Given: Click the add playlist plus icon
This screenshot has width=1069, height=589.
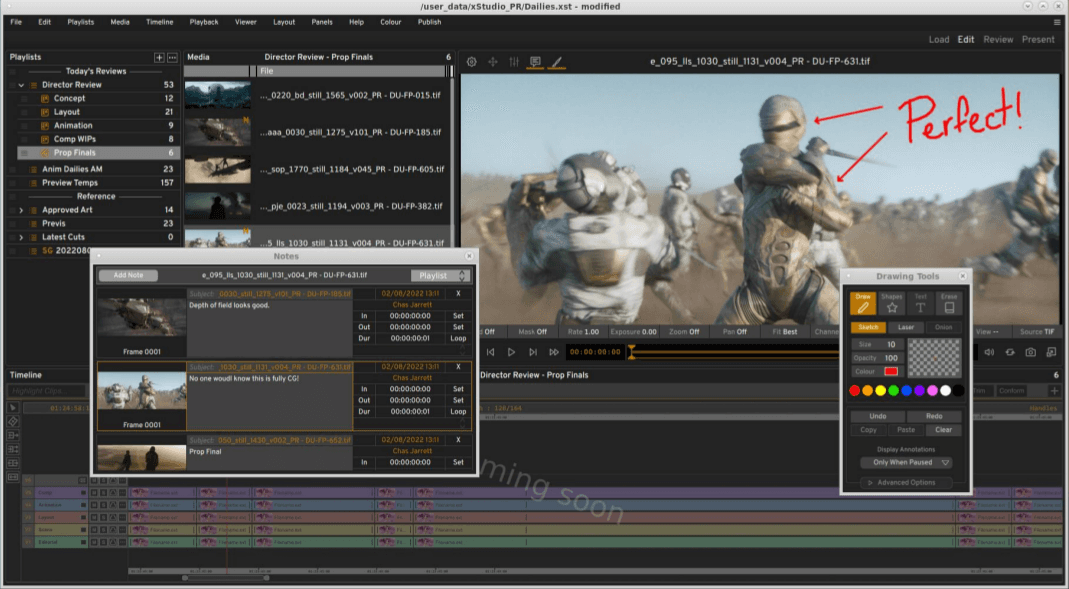Looking at the screenshot, I should tap(159, 57).
